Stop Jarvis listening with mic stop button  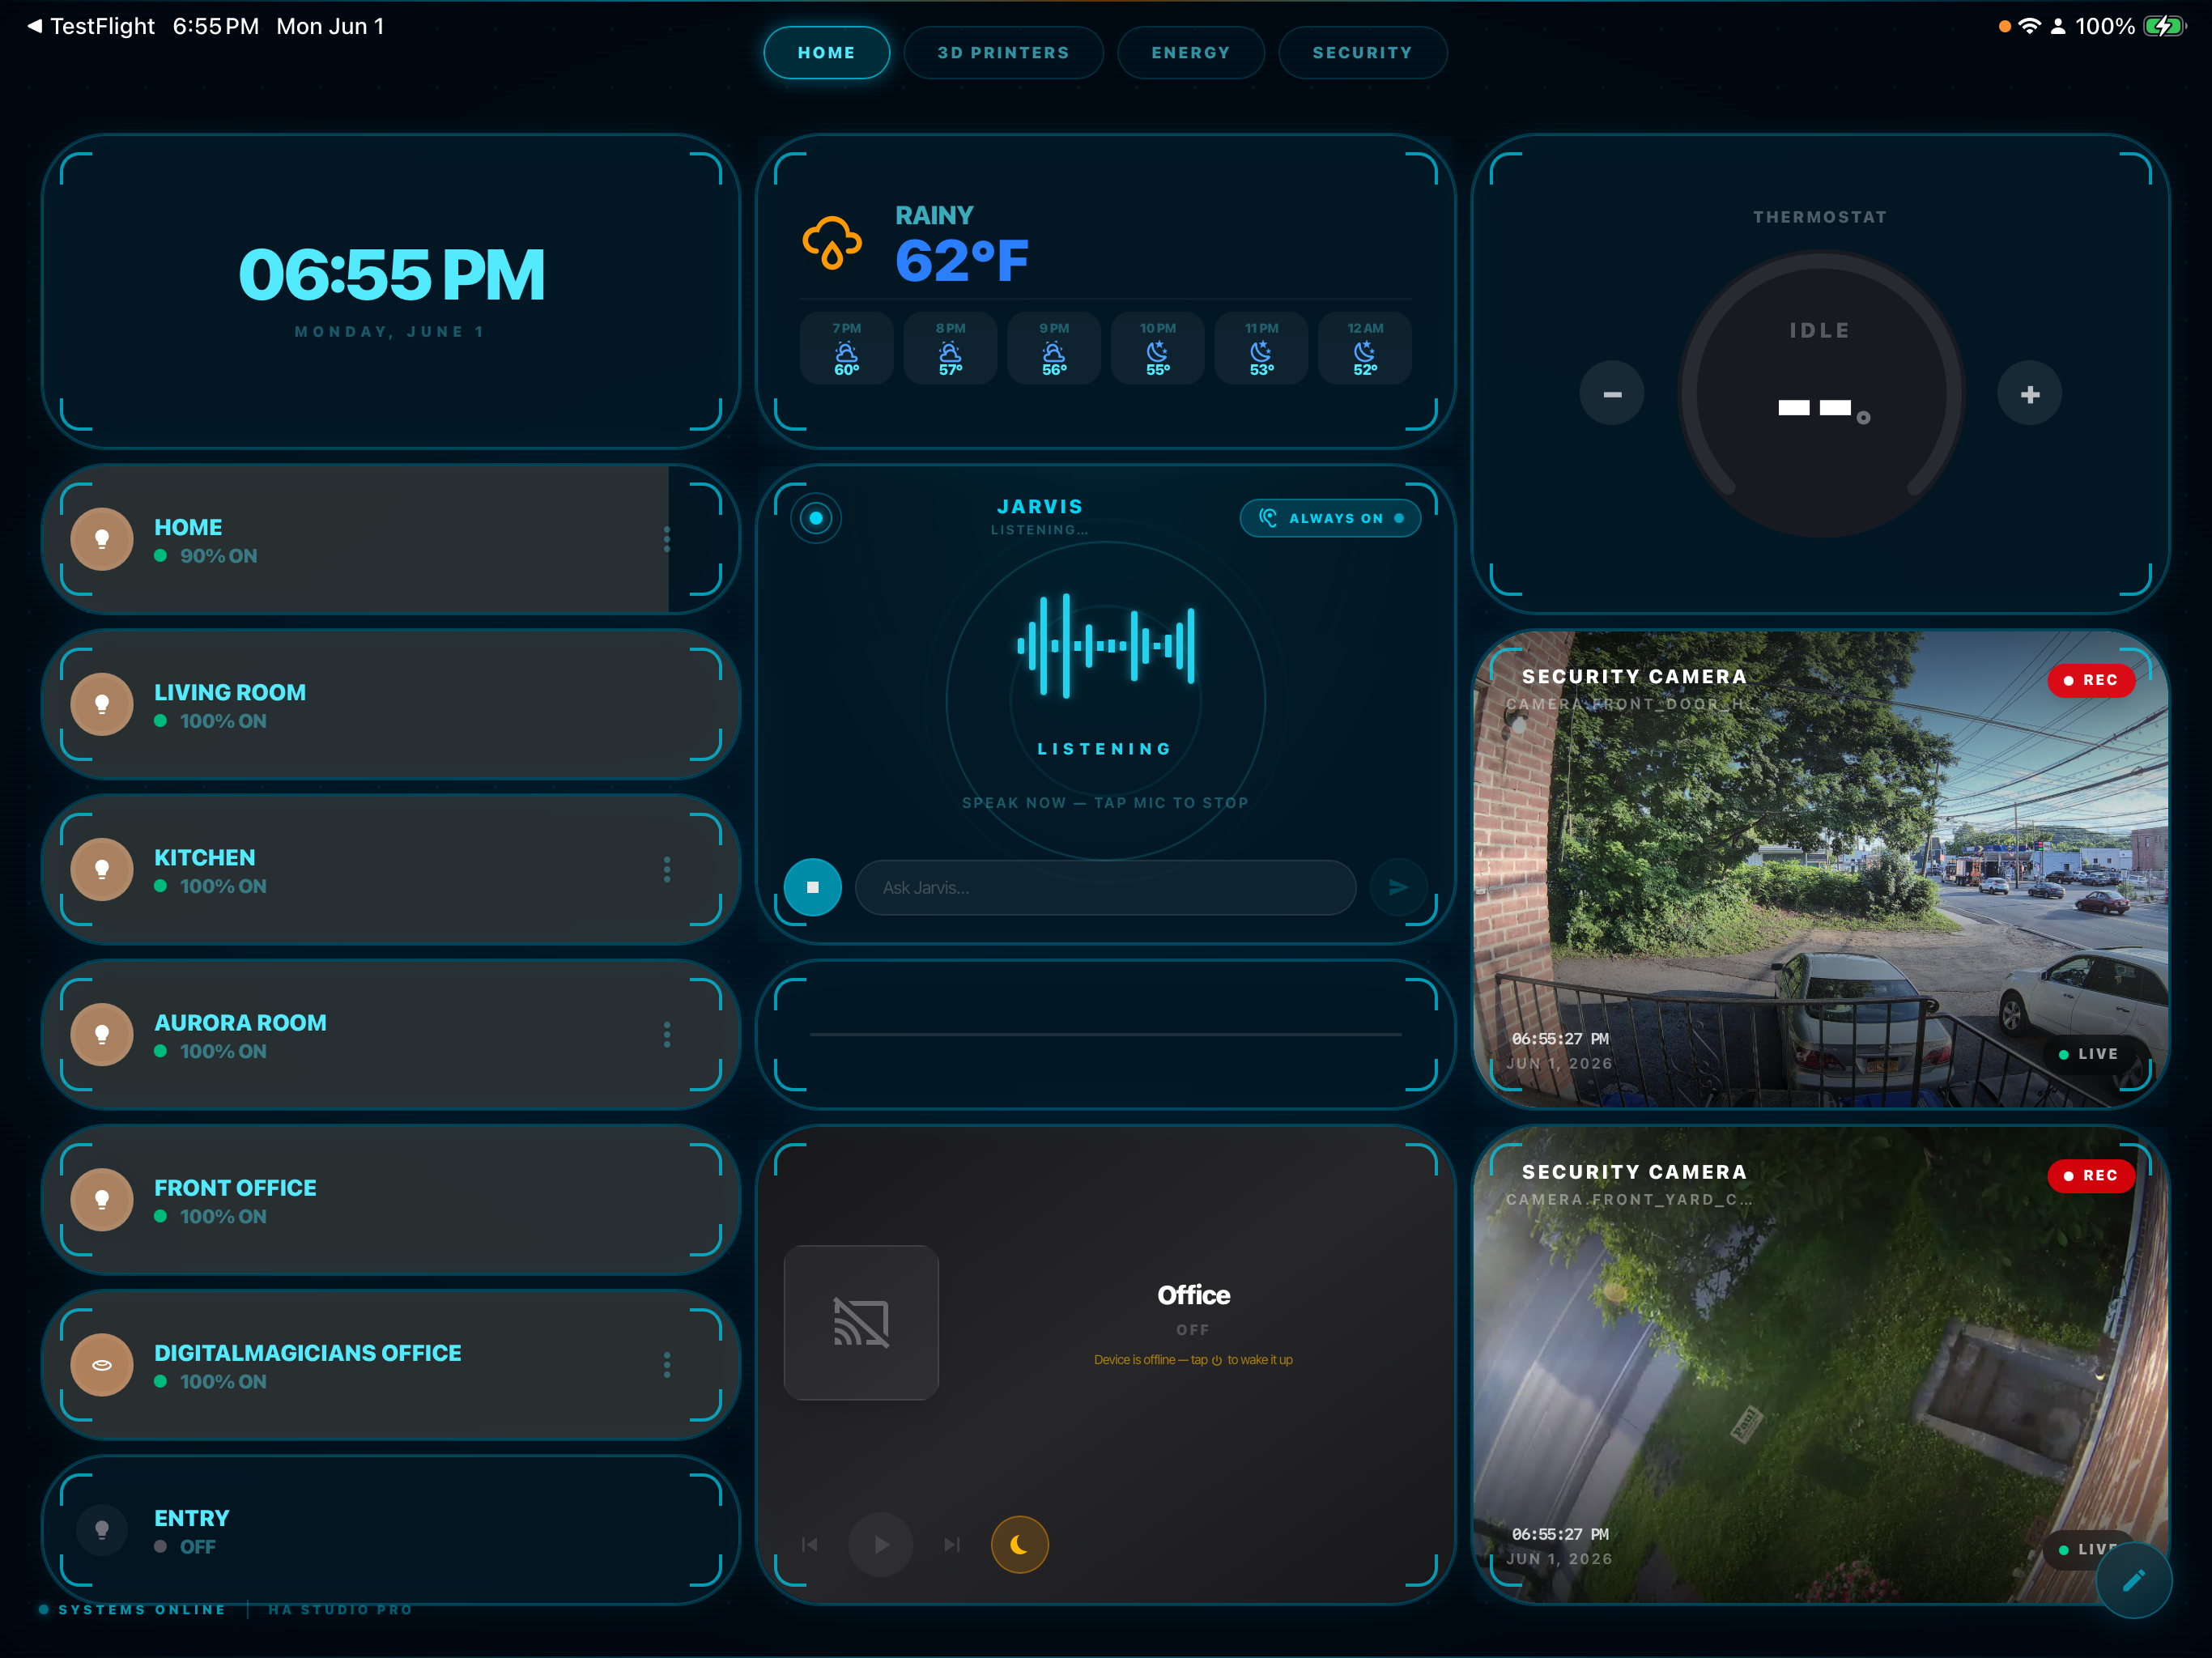pos(812,887)
